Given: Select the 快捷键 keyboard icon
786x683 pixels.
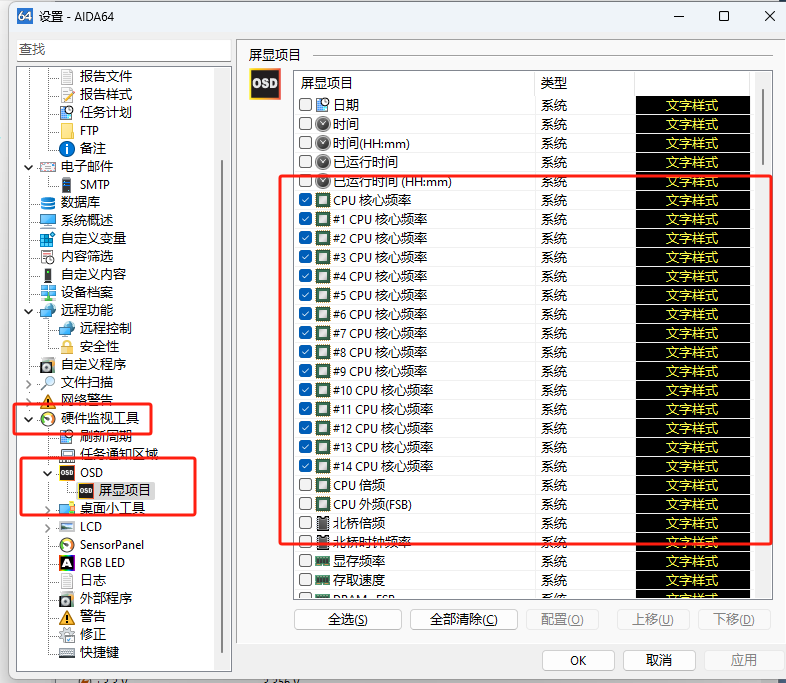Looking at the screenshot, I should point(67,652).
